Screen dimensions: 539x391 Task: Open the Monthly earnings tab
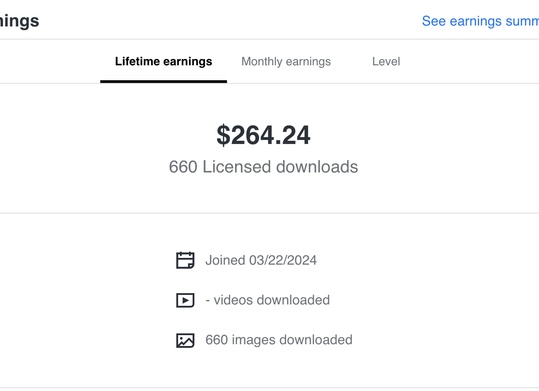pyautogui.click(x=286, y=62)
